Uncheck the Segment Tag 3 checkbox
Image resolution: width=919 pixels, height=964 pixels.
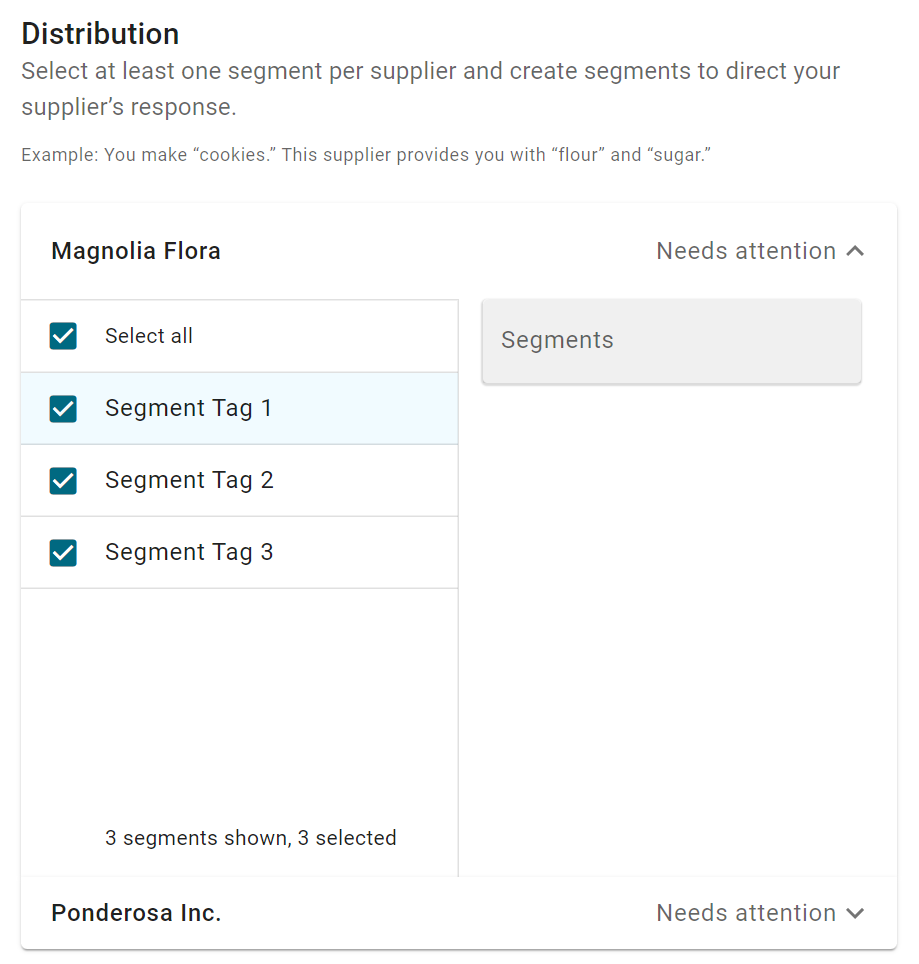(63, 552)
